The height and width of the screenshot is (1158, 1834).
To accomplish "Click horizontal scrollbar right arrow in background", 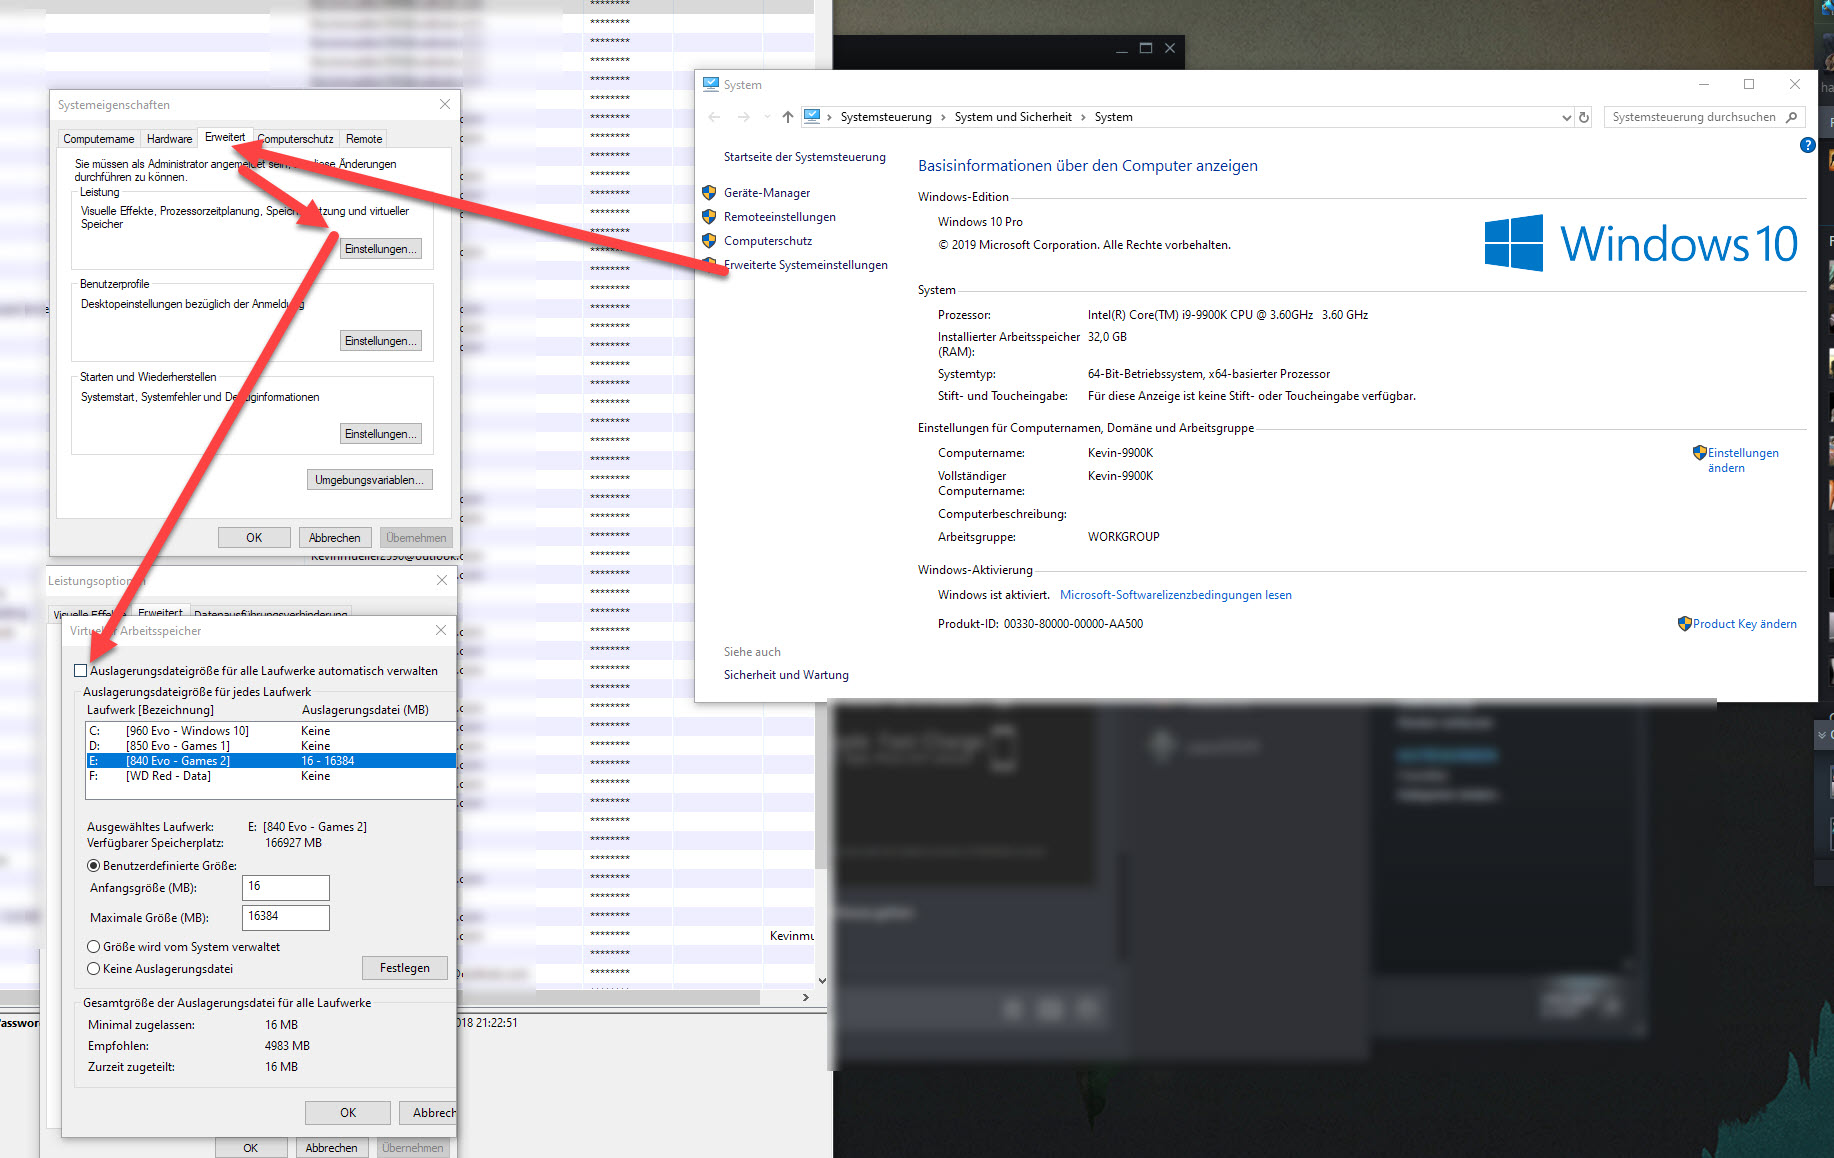I will coord(806,997).
